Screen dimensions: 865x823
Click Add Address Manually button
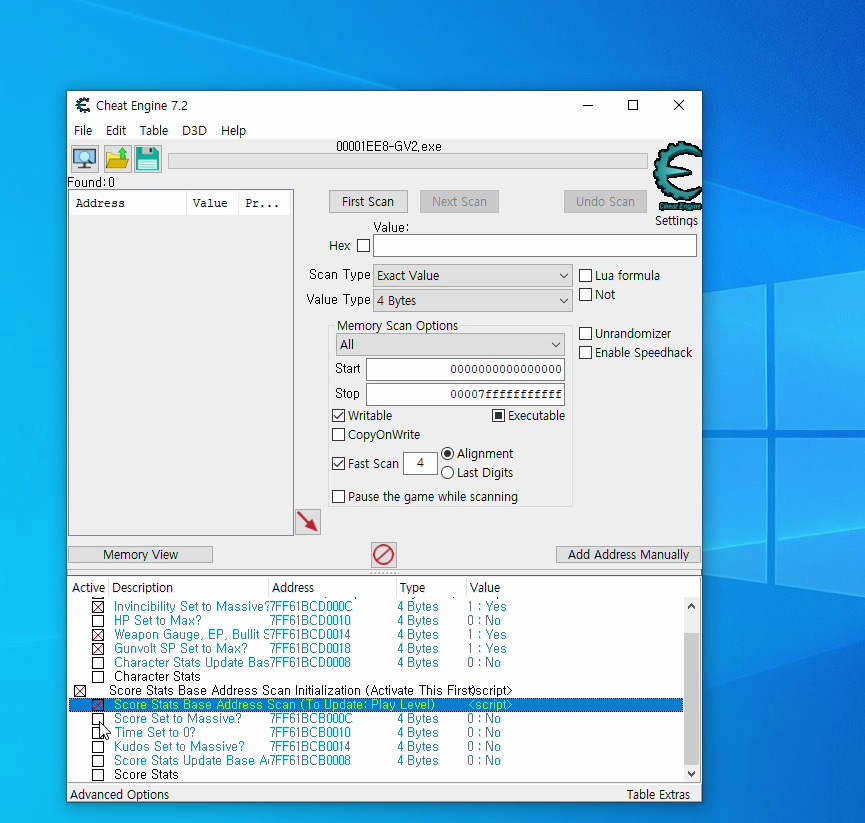(628, 554)
